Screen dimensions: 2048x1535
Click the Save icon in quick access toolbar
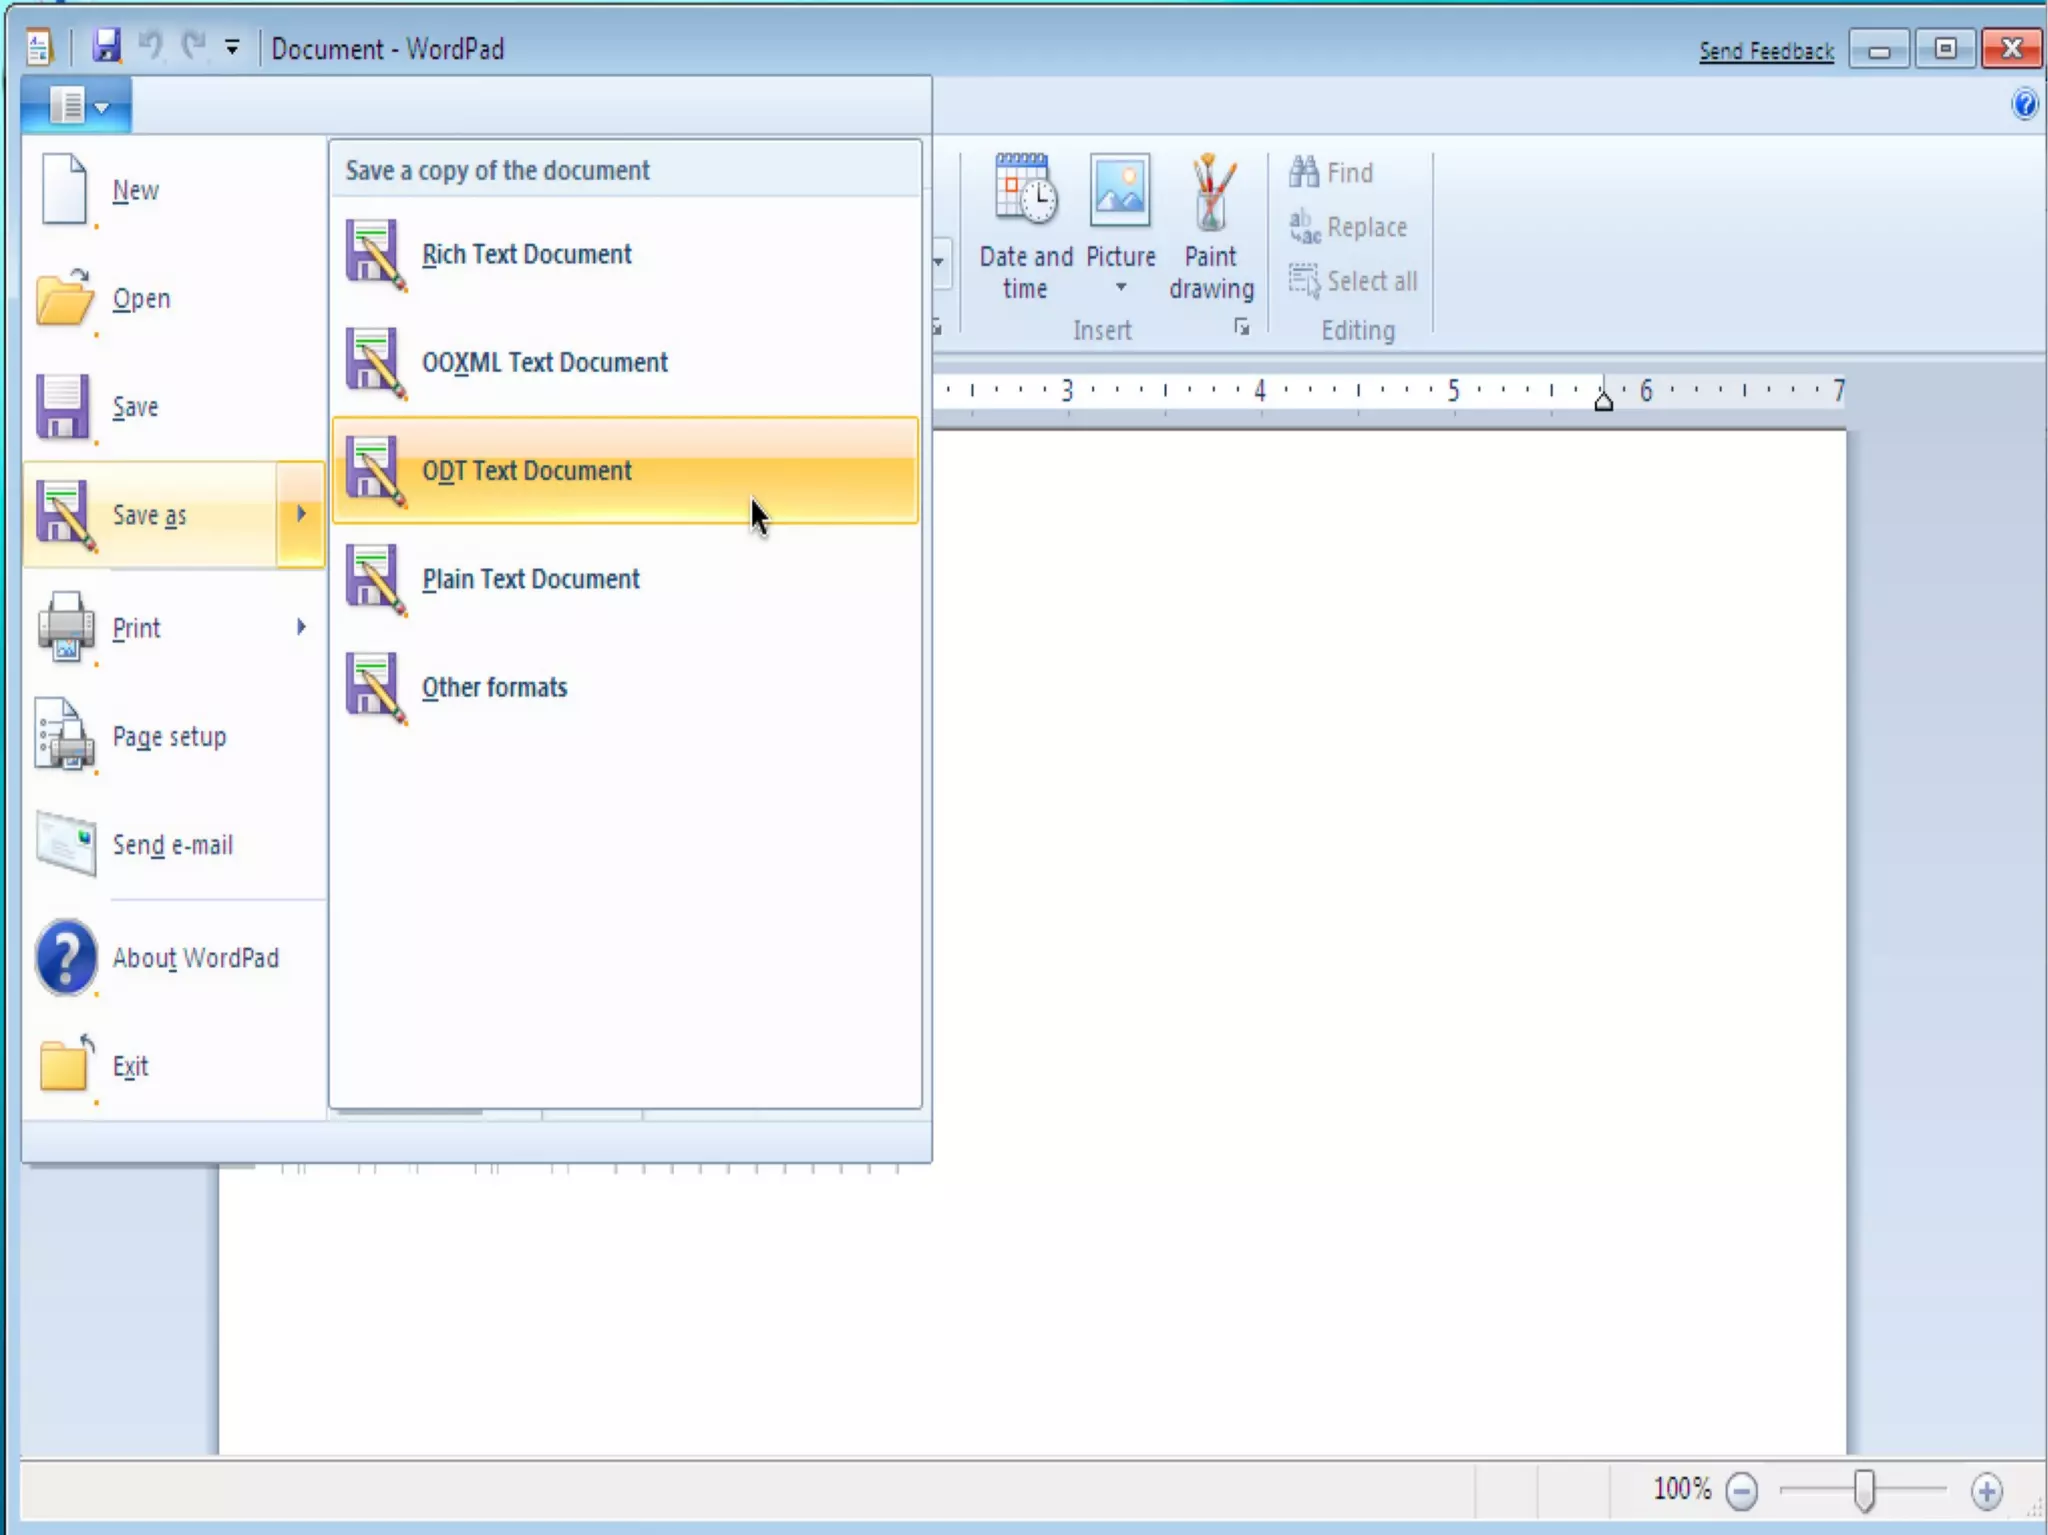(107, 46)
